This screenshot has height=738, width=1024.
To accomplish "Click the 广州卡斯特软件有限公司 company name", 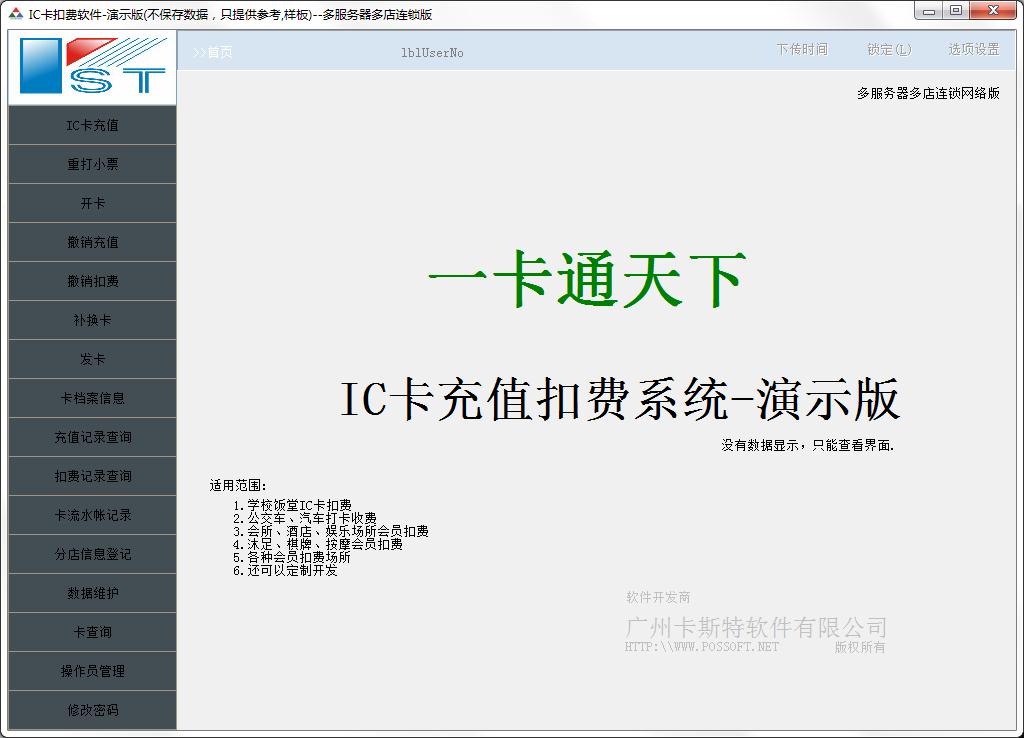I will (756, 628).
